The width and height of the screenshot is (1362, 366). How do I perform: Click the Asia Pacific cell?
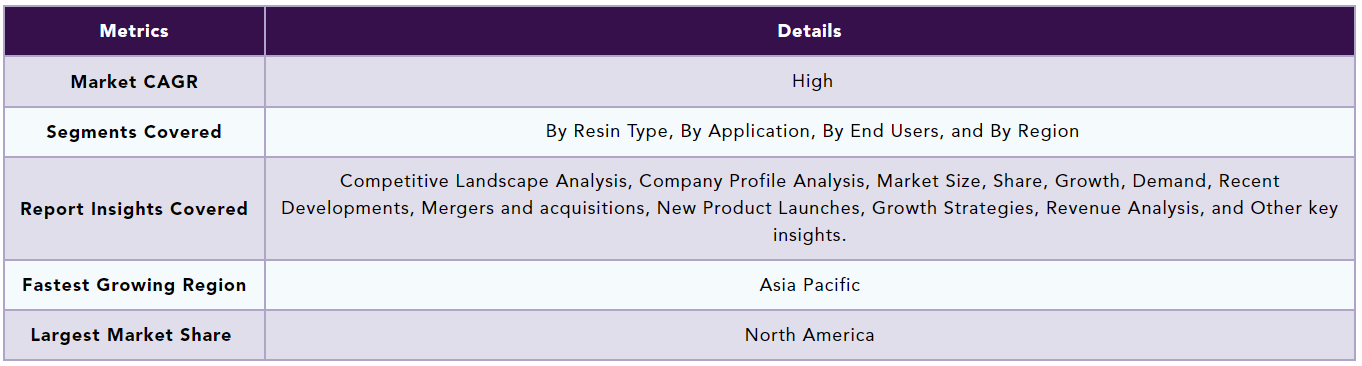tap(810, 285)
